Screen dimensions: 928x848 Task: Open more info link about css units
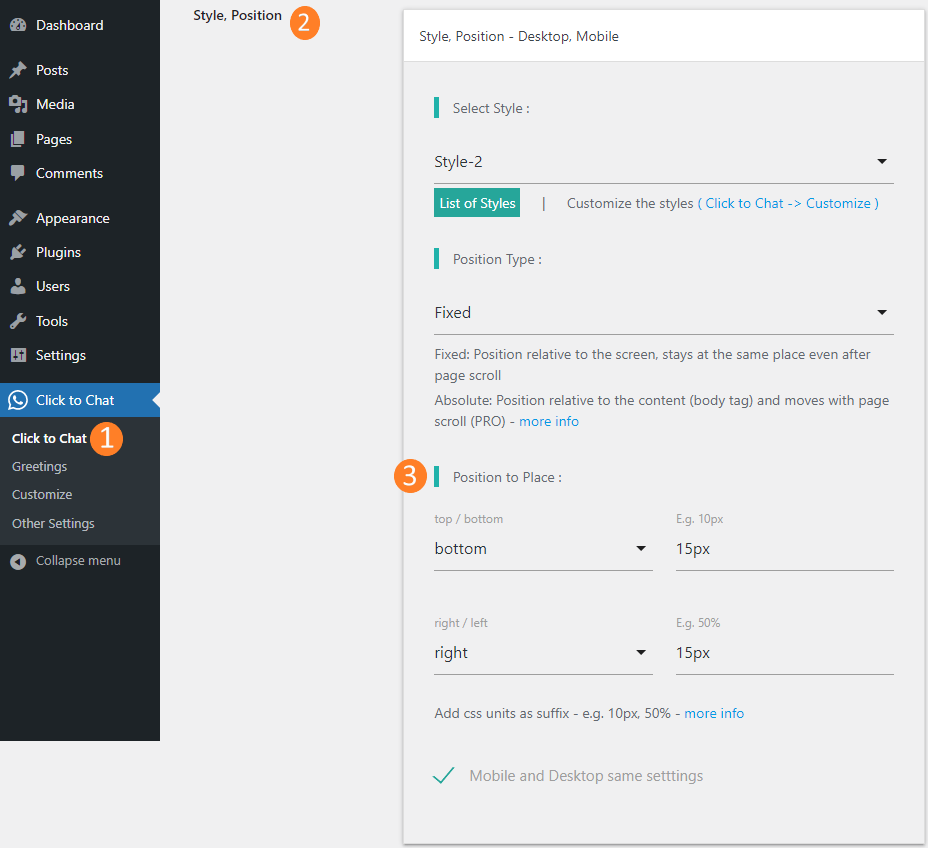pyautogui.click(x=714, y=713)
